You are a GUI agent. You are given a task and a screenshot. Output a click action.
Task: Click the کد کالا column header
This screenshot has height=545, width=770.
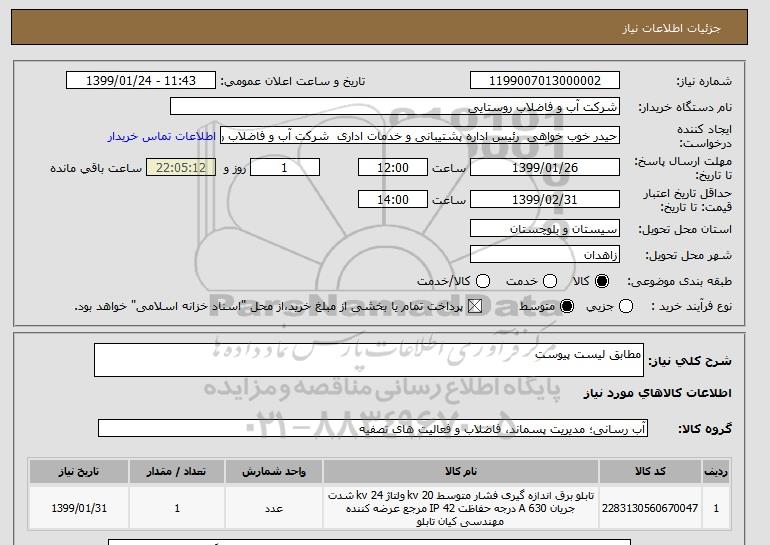650,471
